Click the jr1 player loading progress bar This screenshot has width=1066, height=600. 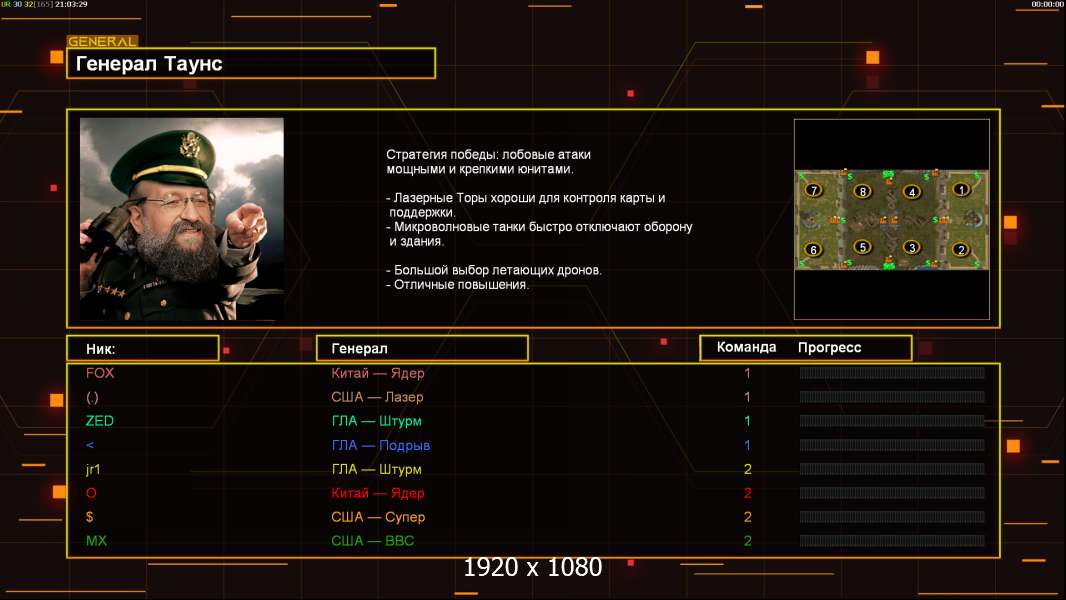pyautogui.click(x=892, y=469)
